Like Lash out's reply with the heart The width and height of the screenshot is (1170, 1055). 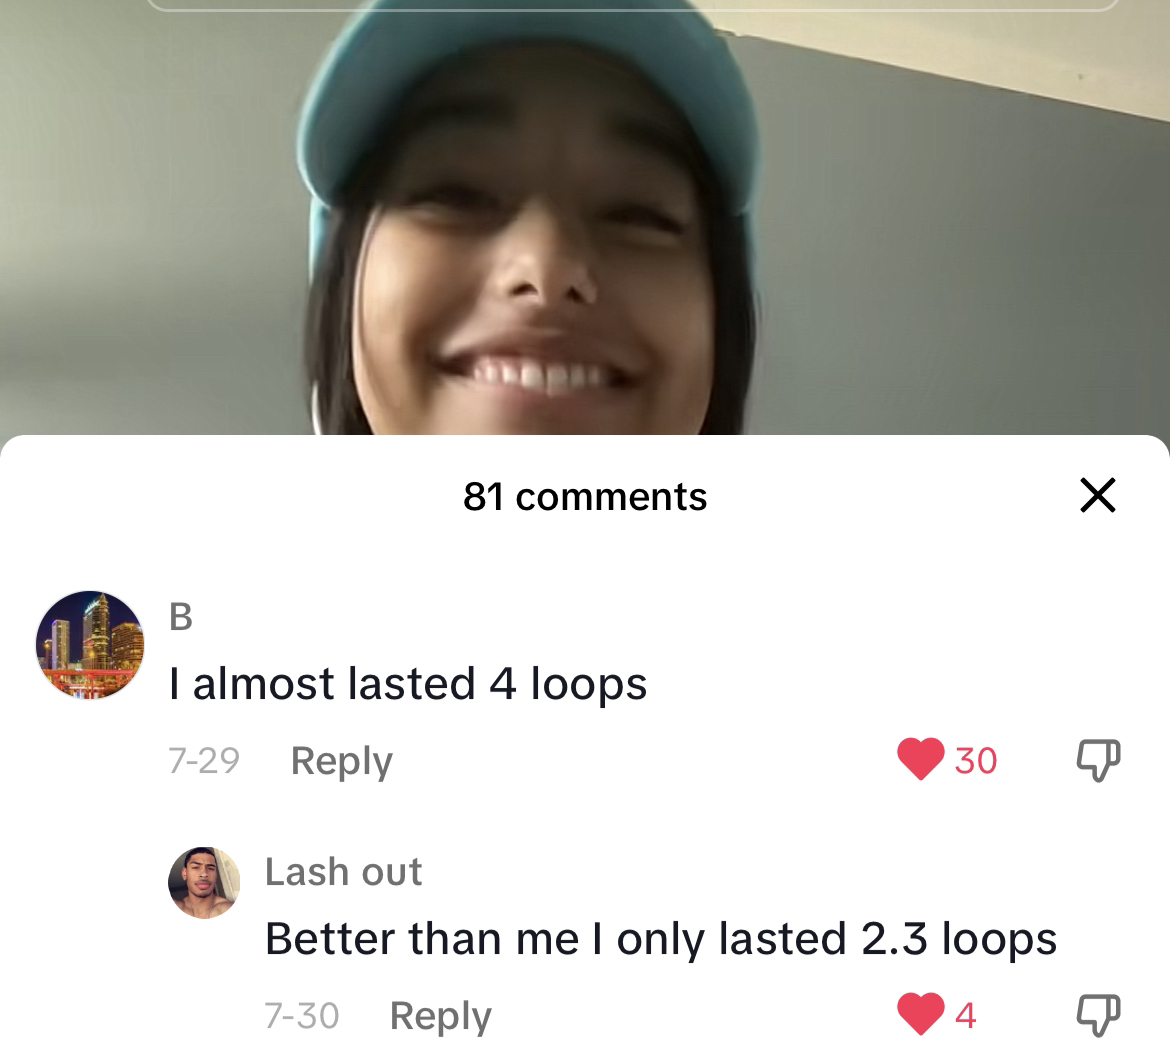920,1014
